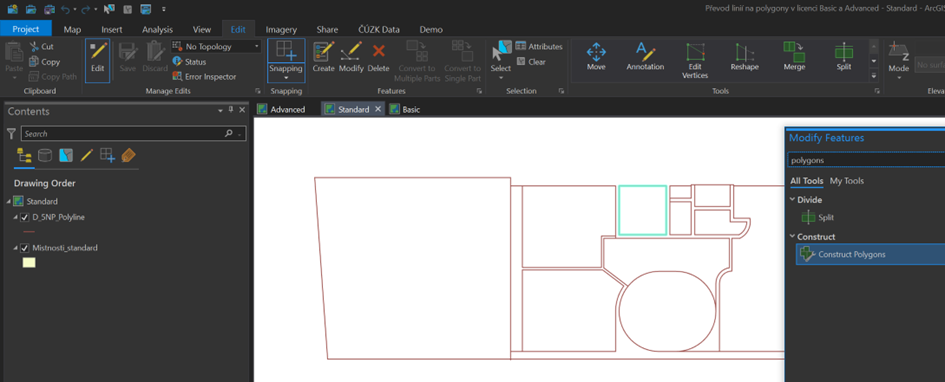Collapse the Construct tool group

point(793,237)
